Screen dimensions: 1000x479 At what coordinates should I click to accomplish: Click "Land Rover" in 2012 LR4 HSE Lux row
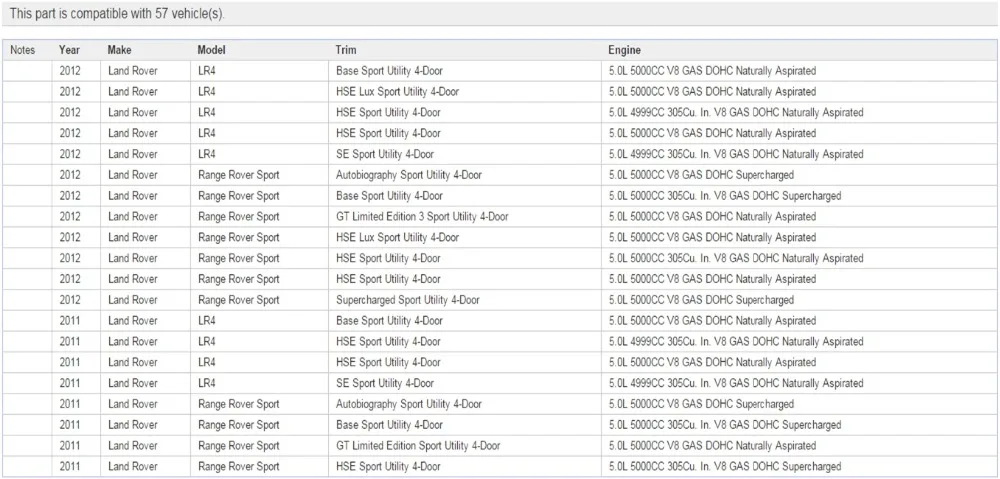(133, 92)
